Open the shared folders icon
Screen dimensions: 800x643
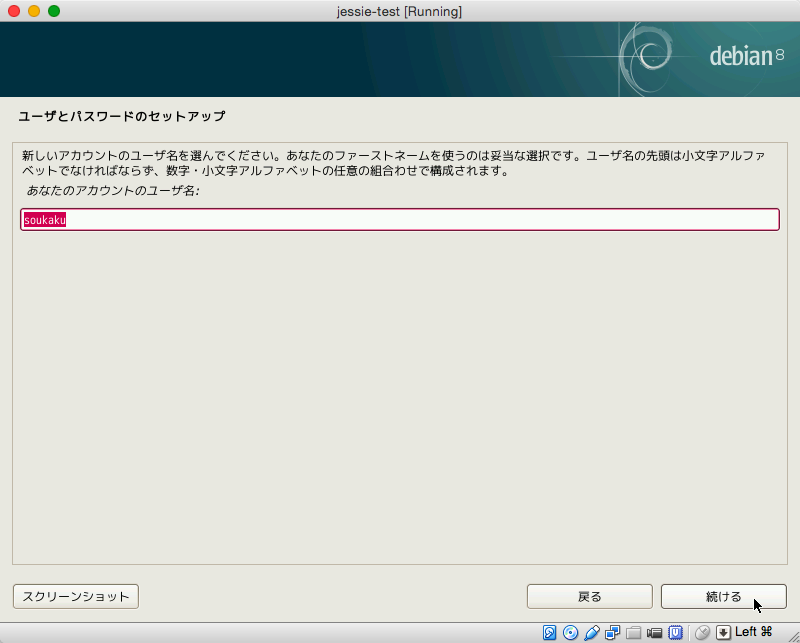point(633,633)
